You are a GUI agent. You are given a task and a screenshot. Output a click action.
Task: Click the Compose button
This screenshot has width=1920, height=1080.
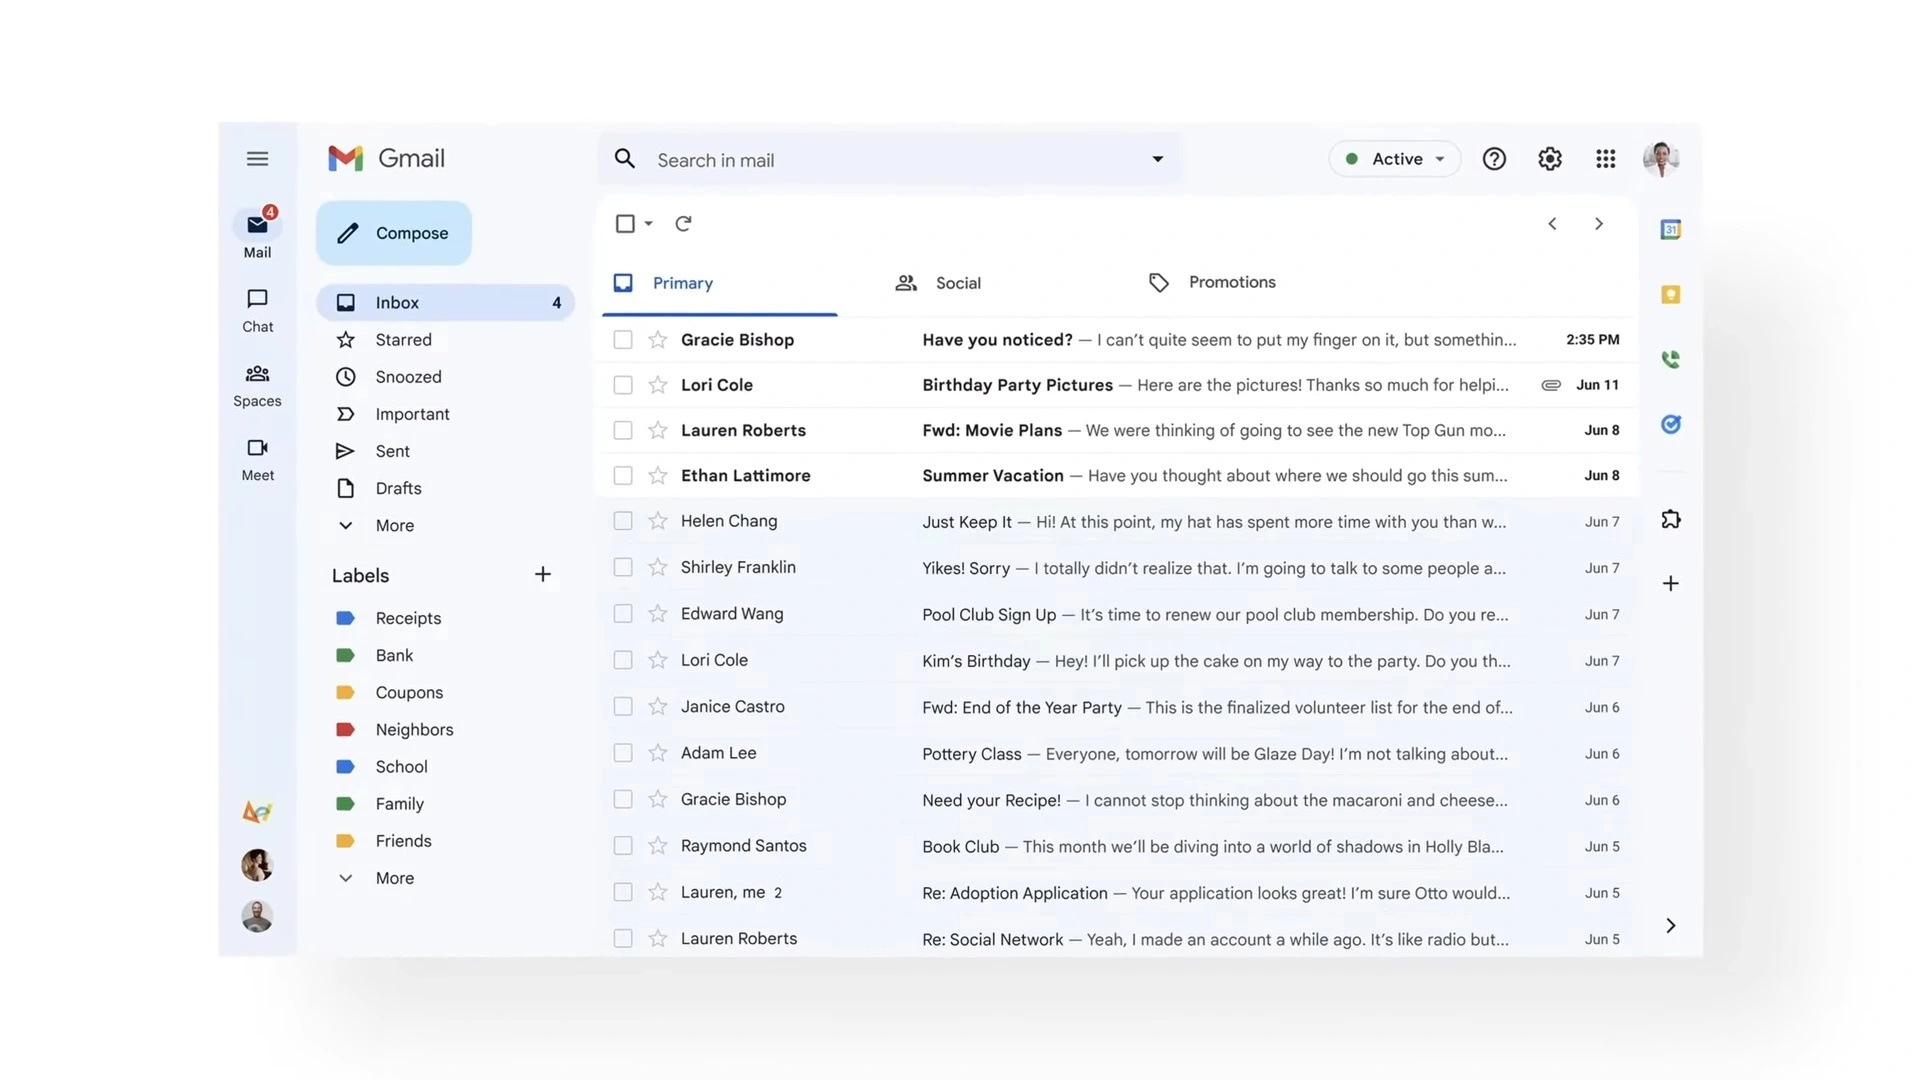pos(394,232)
